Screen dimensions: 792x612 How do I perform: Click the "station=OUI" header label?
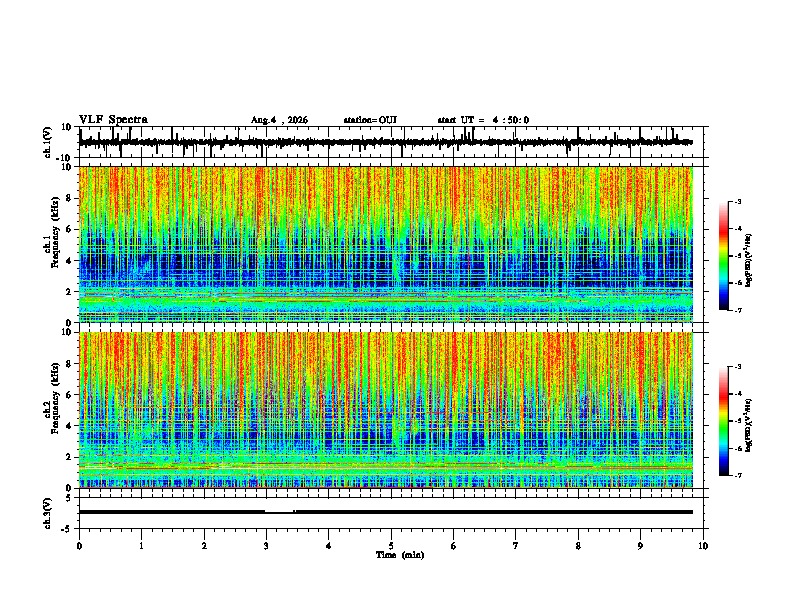coord(370,120)
